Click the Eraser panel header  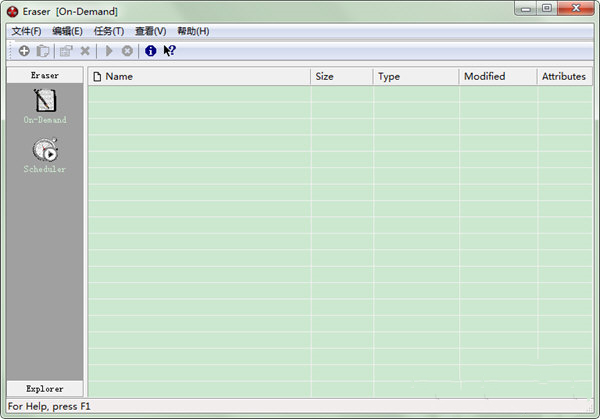click(x=45, y=75)
